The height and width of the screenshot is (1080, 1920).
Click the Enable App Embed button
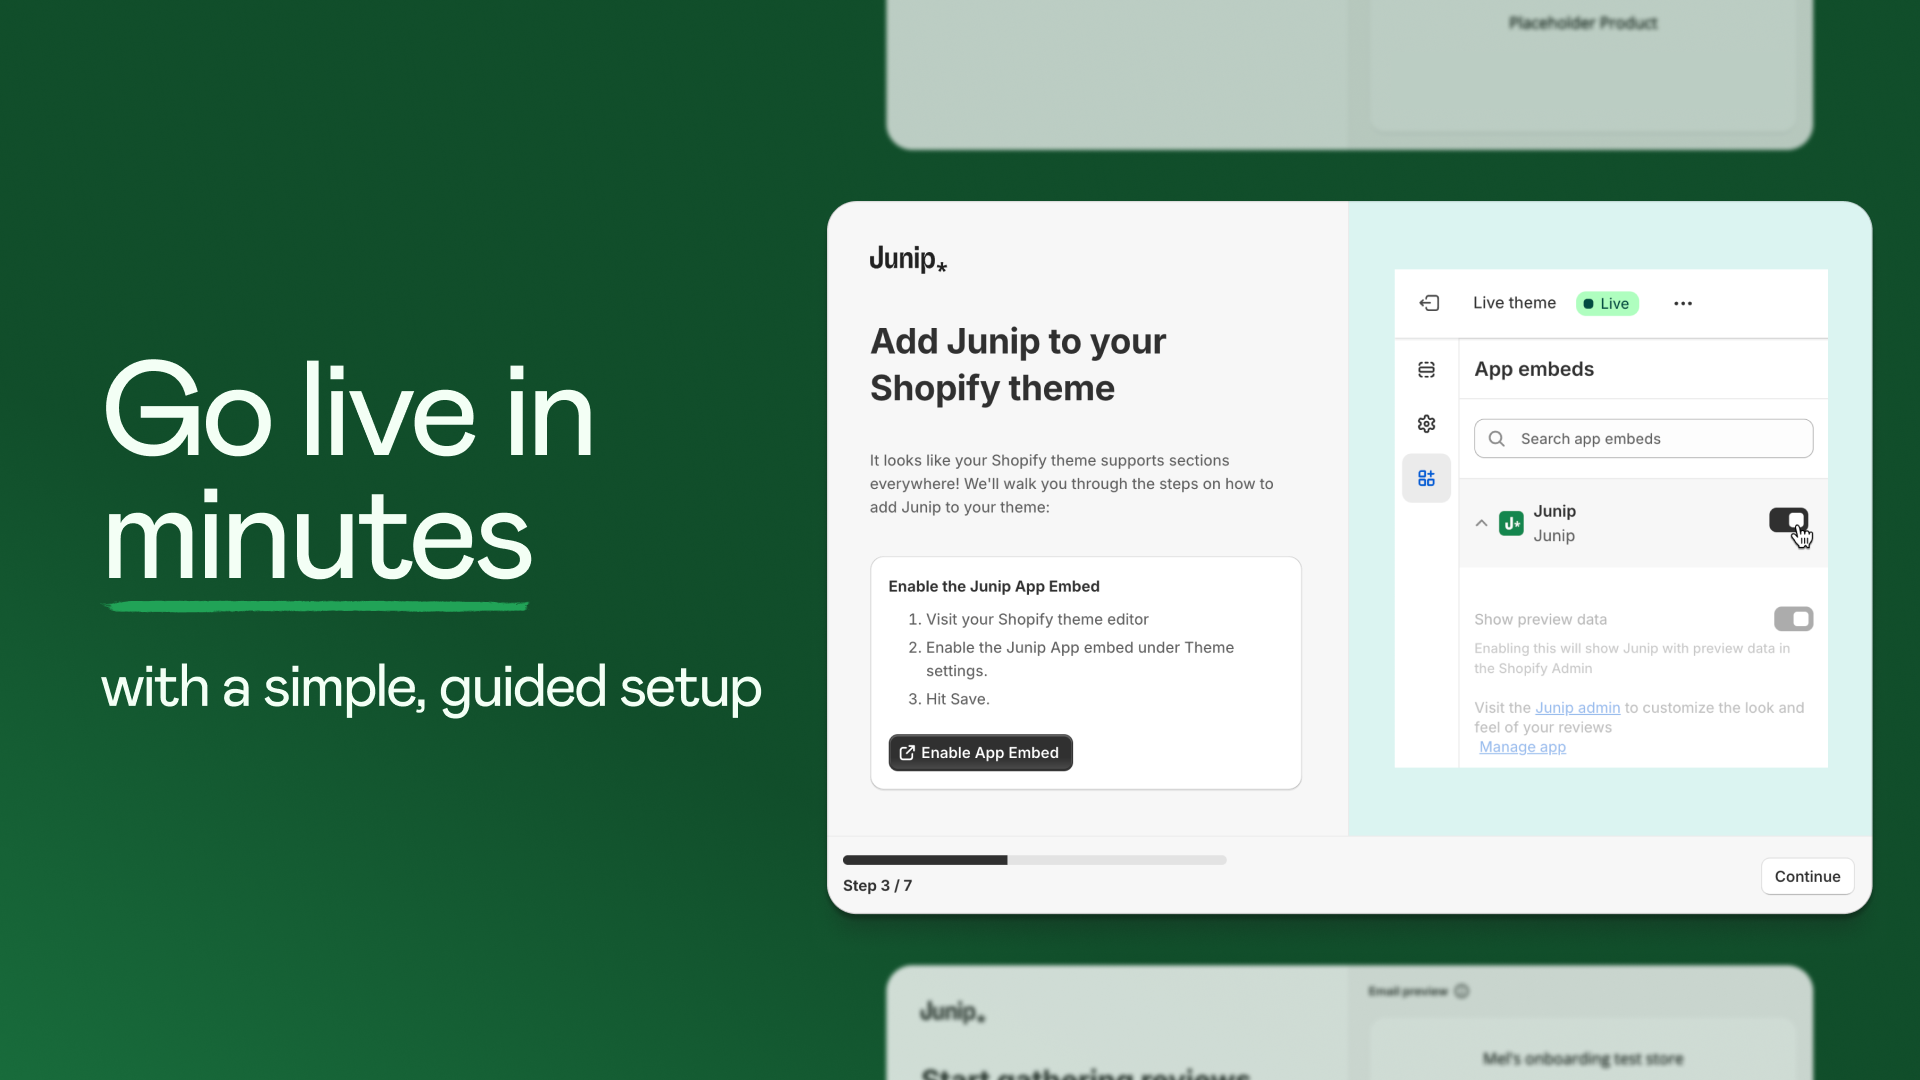(x=980, y=753)
